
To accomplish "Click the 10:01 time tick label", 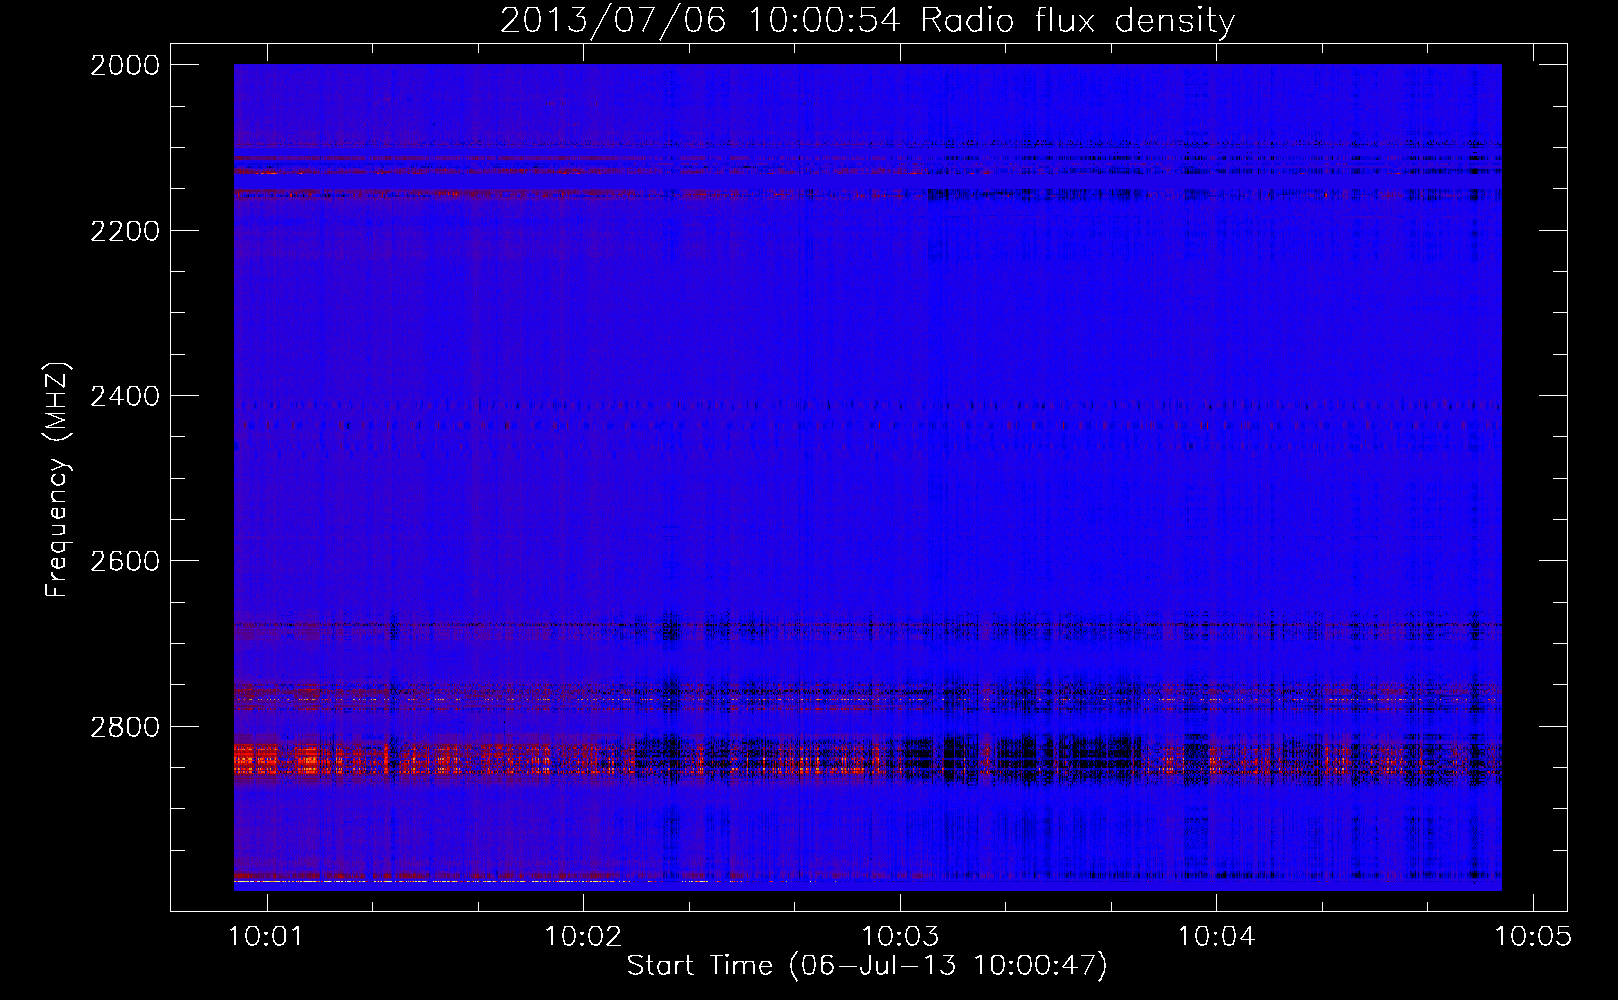I will pos(266,936).
